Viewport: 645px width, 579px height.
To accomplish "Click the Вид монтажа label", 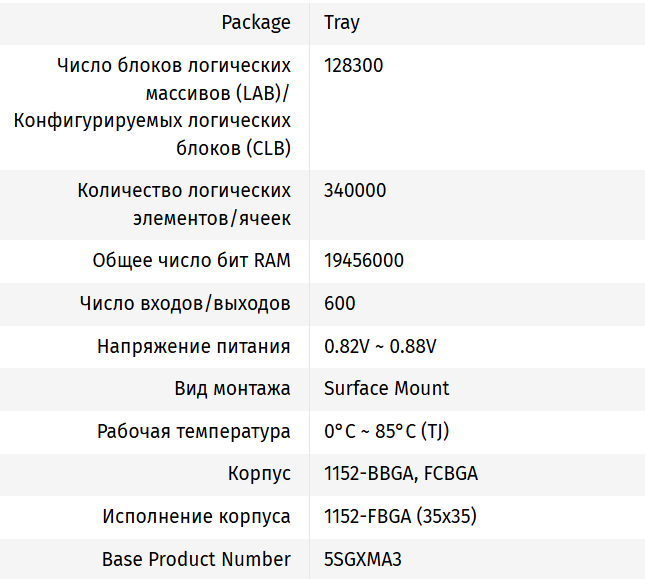I will [232, 388].
